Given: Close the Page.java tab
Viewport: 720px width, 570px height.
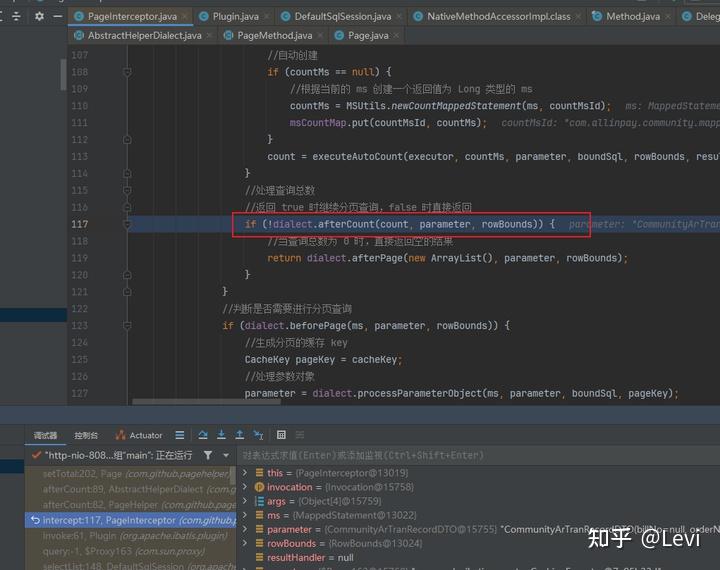Looking at the screenshot, I should coord(396,35).
